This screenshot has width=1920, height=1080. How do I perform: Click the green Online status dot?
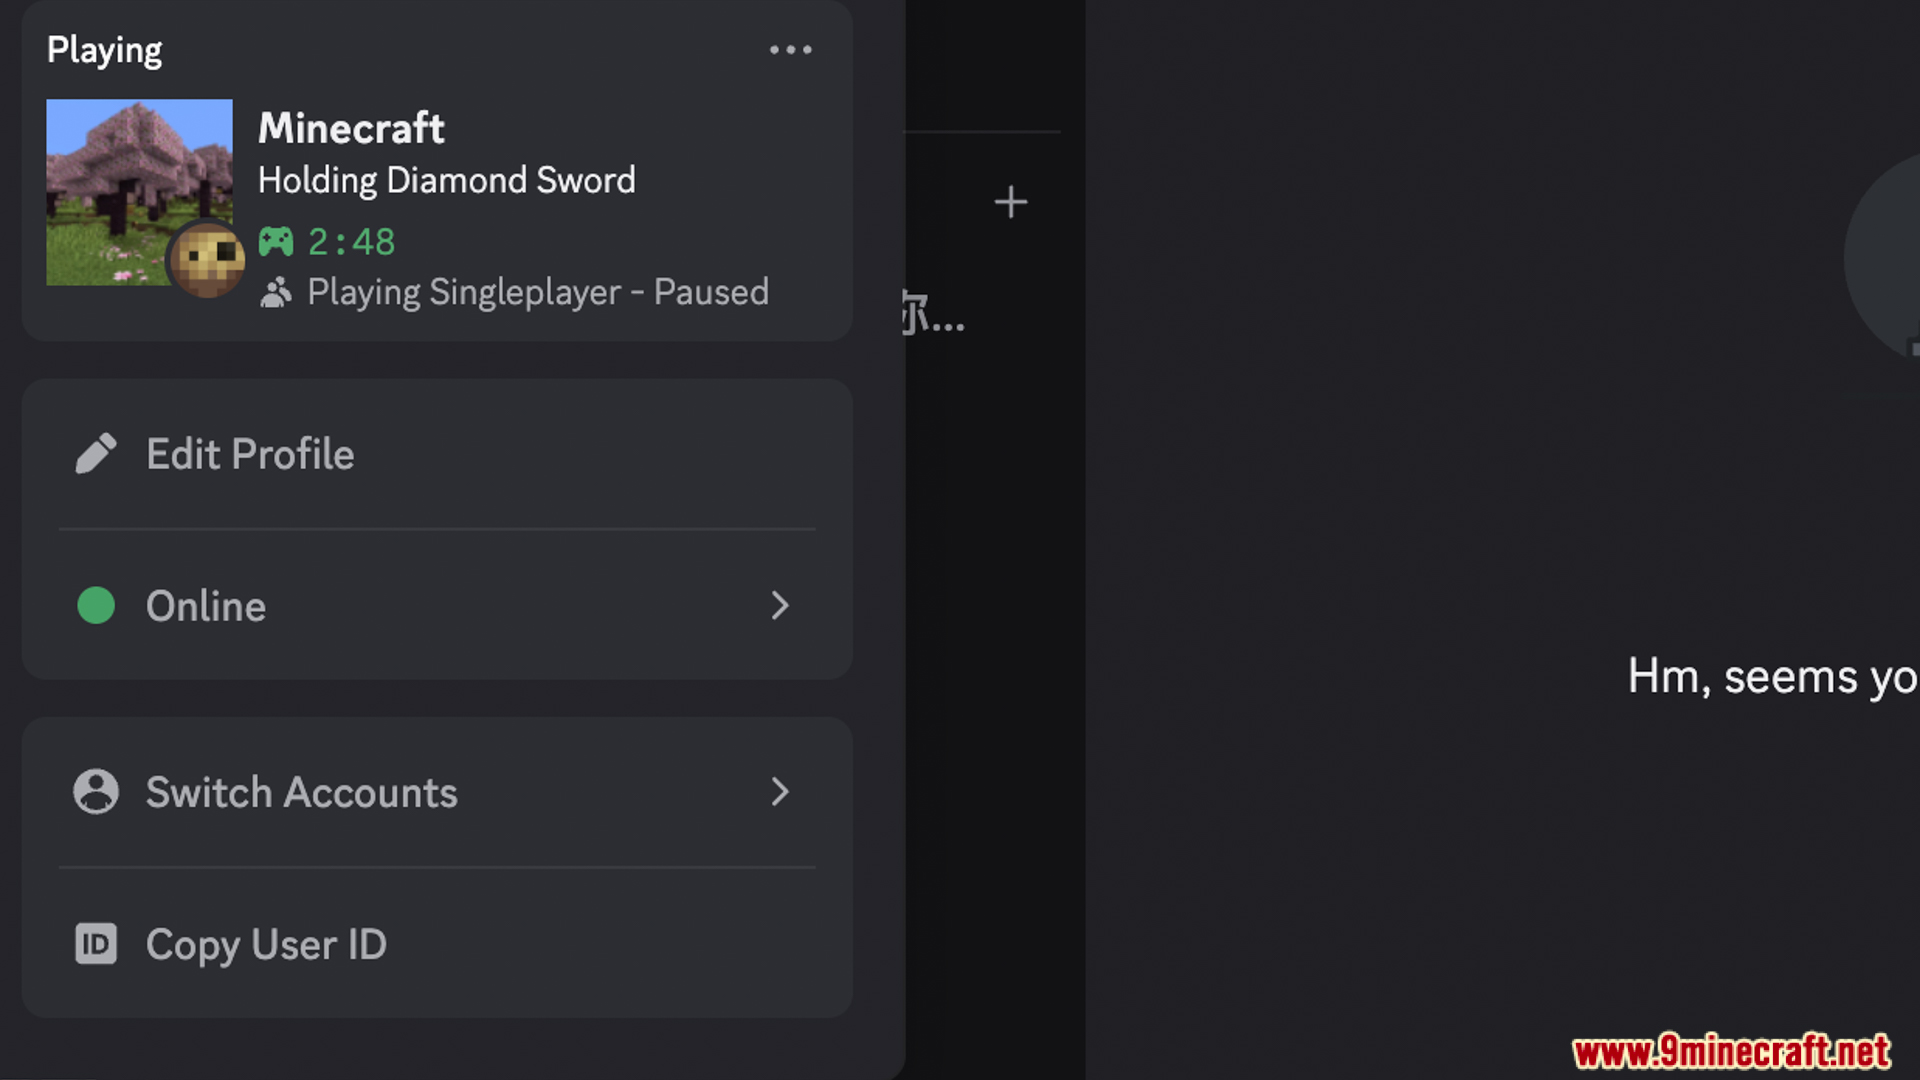pos(96,606)
